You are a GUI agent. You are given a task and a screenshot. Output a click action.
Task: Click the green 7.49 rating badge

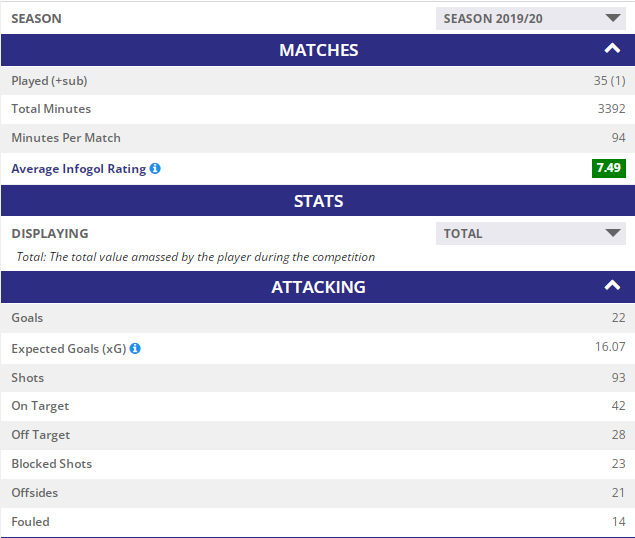[x=609, y=168]
